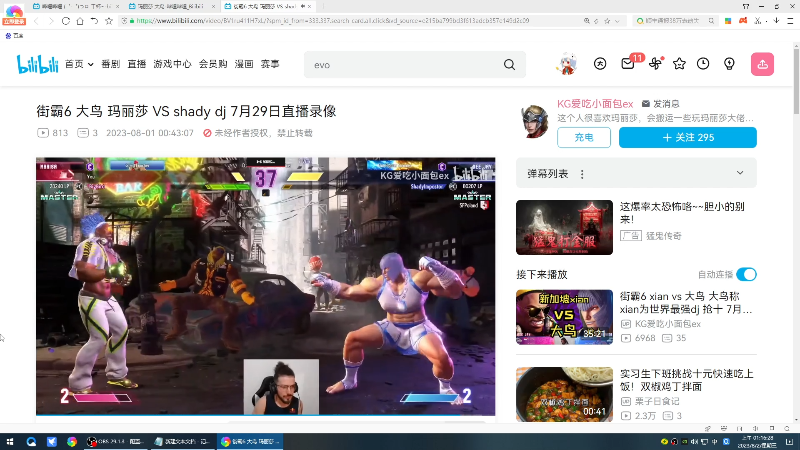Open the xian VS 大鸟 thumbnail
Image resolution: width=800 pixels, height=450 pixels.
click(564, 317)
